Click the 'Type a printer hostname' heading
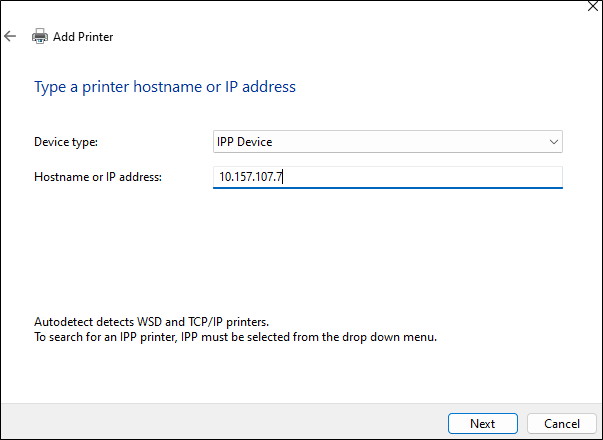 [x=165, y=87]
